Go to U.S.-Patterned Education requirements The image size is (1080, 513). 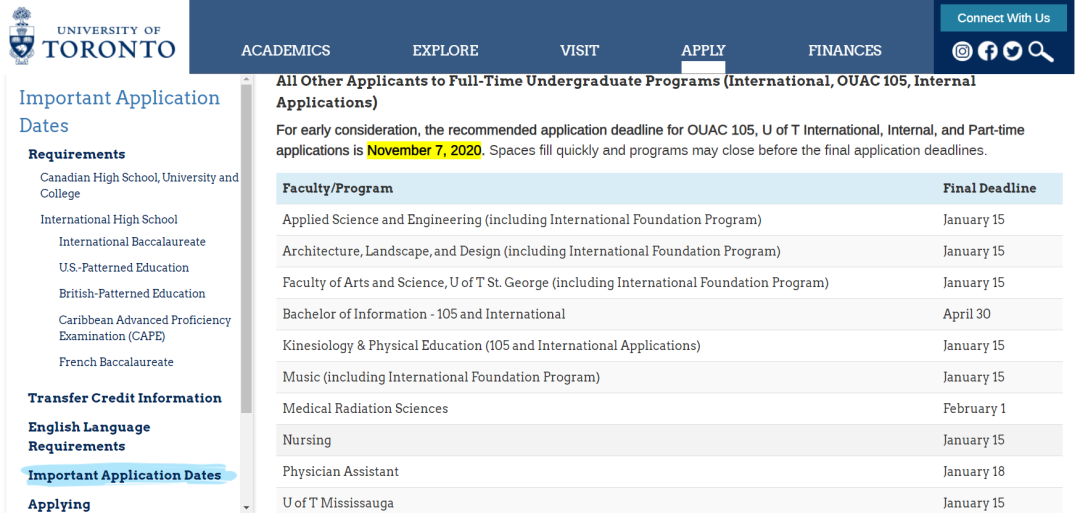tap(124, 268)
